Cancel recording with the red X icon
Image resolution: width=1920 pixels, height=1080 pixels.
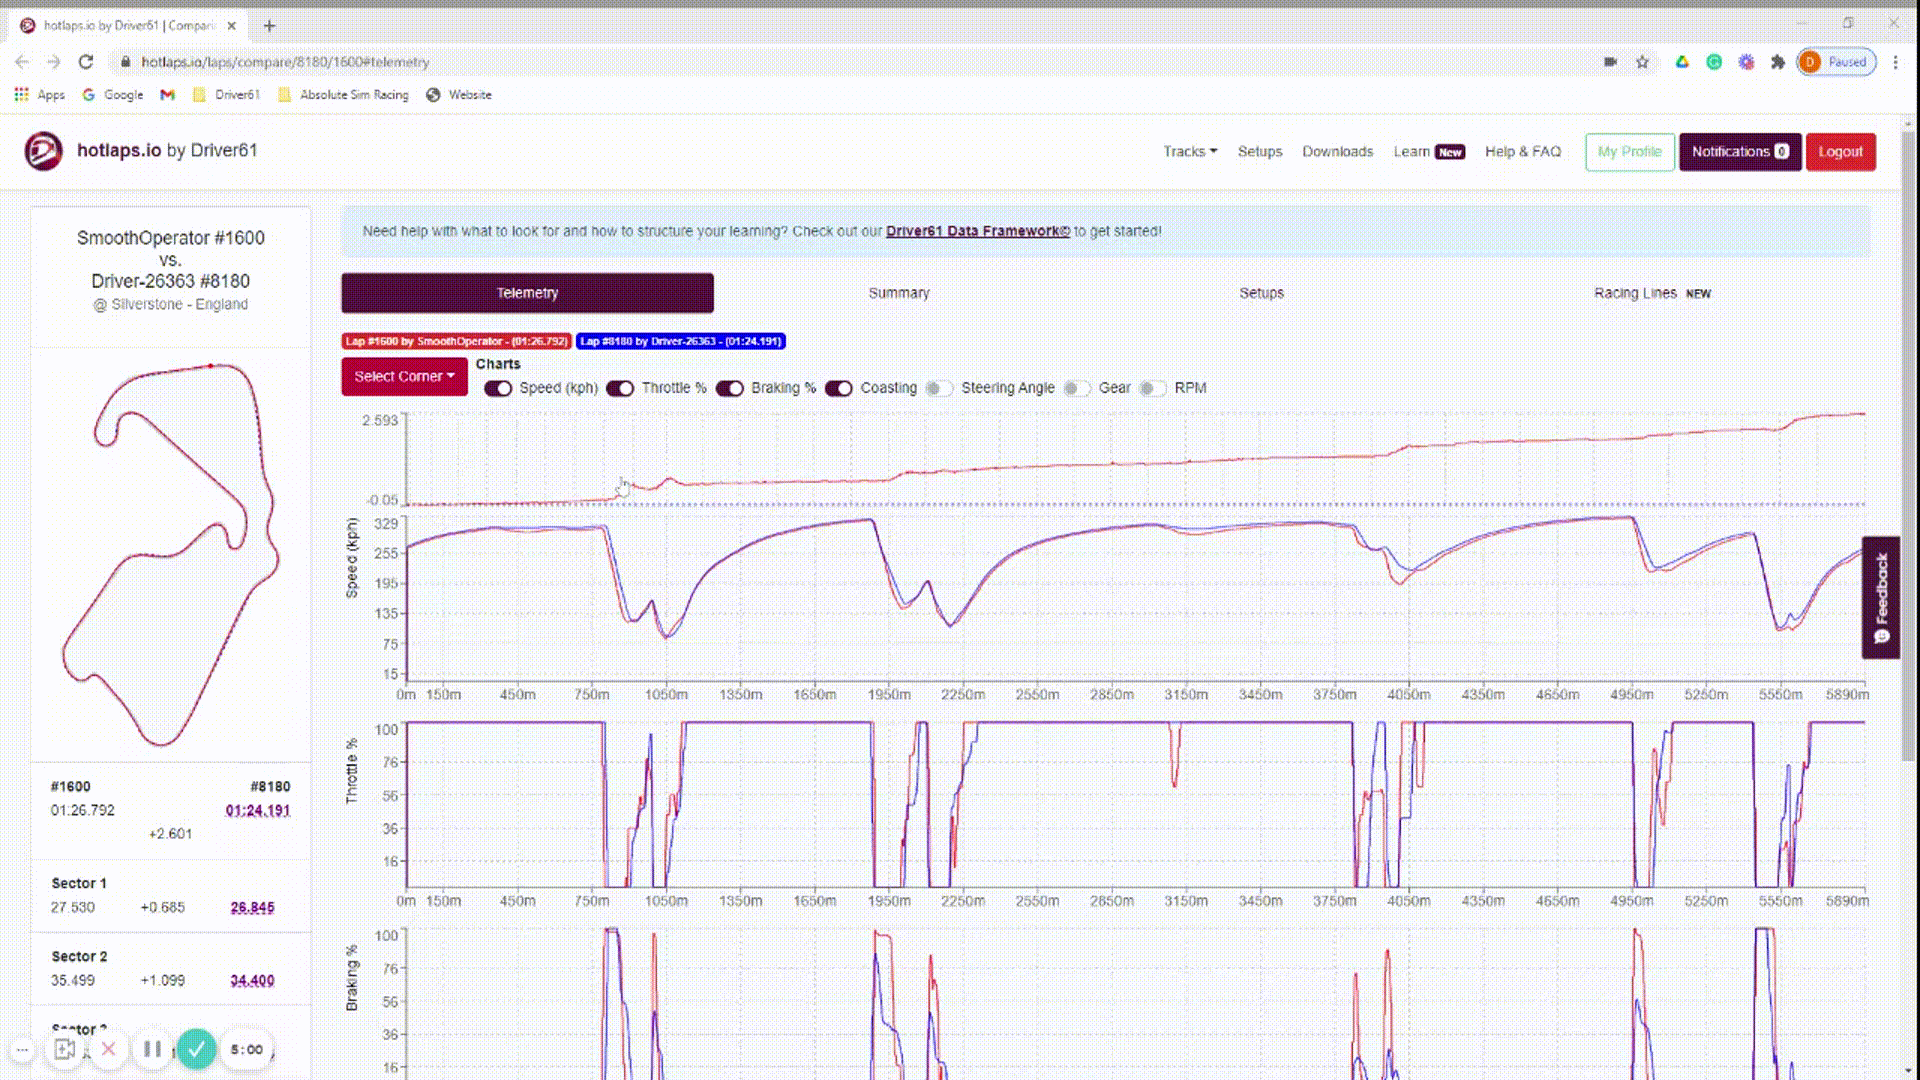(109, 1049)
